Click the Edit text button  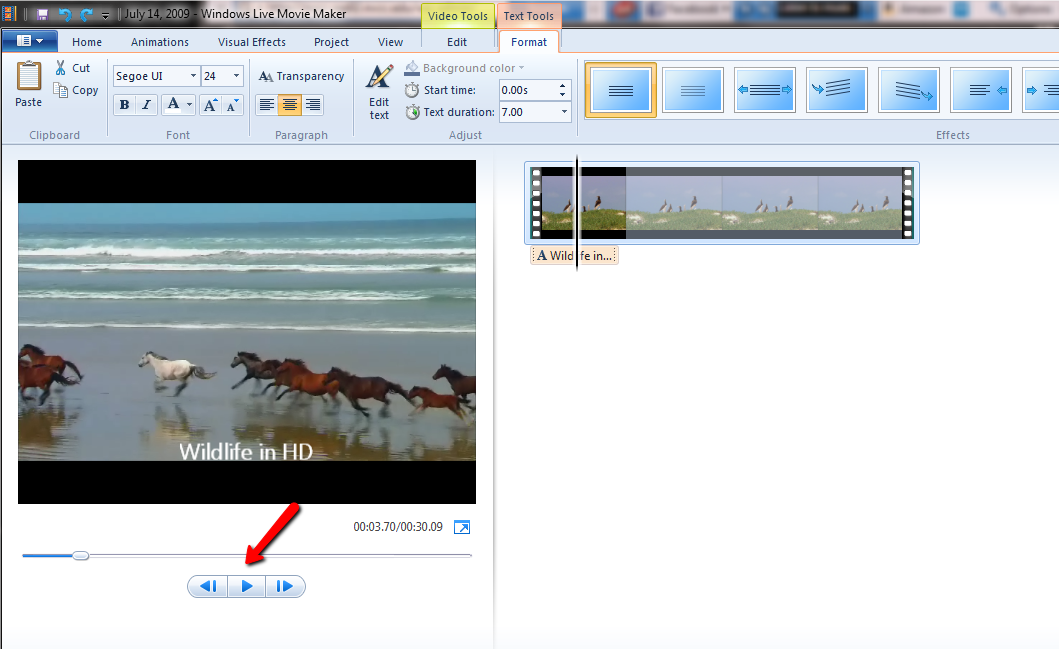[x=379, y=93]
